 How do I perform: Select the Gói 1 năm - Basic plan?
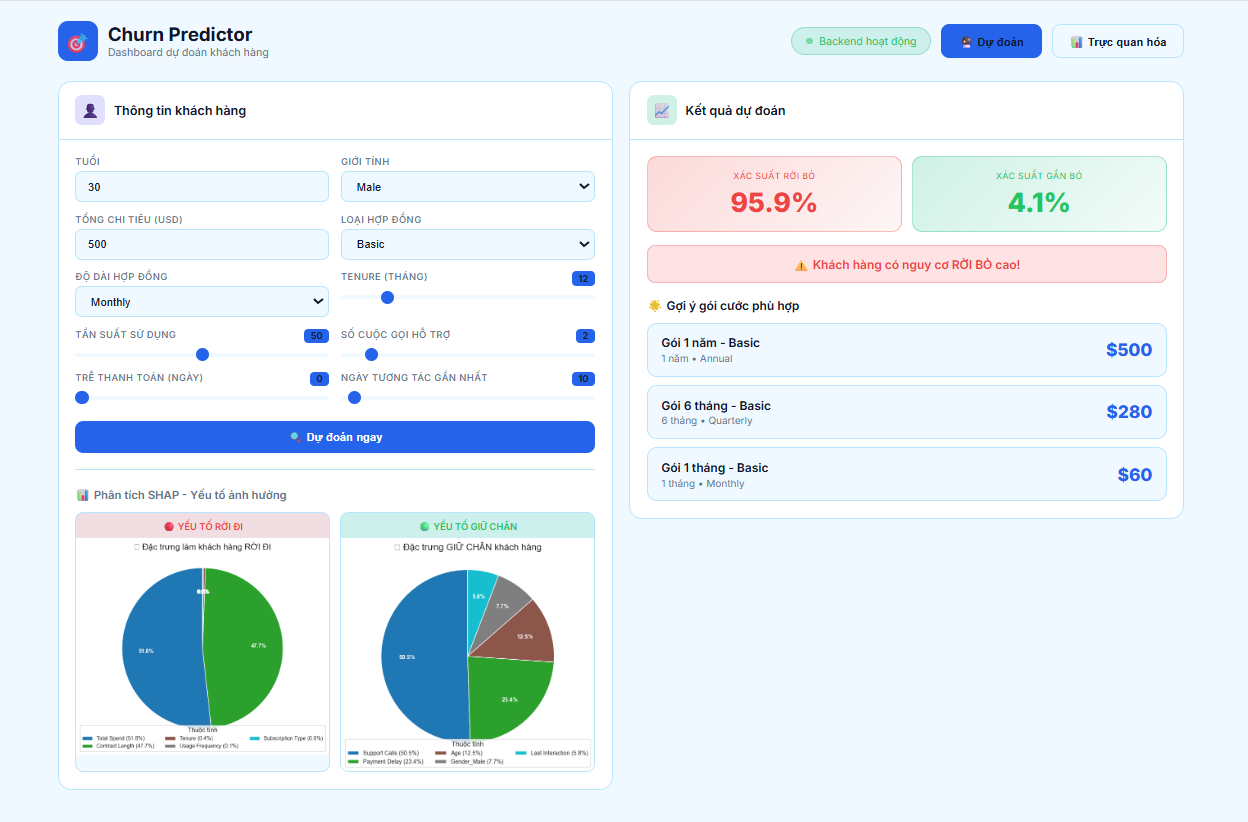906,350
